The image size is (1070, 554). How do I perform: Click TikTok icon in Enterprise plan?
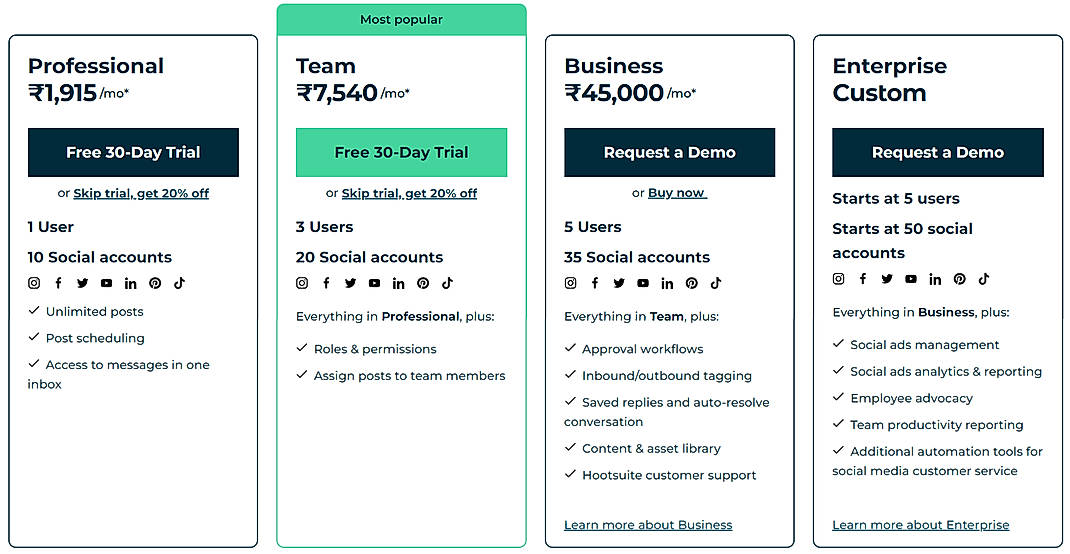point(984,279)
